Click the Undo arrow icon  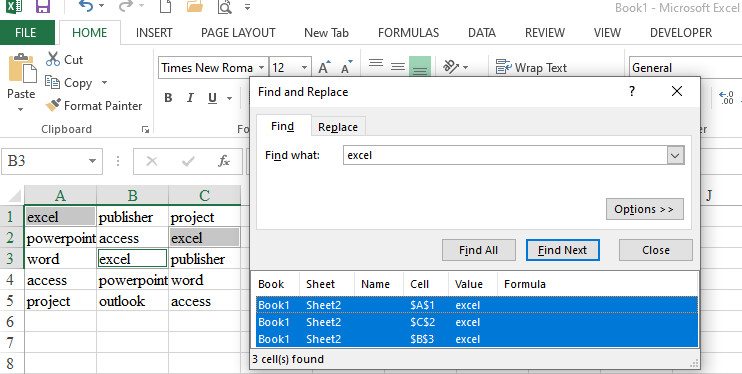pos(86,6)
